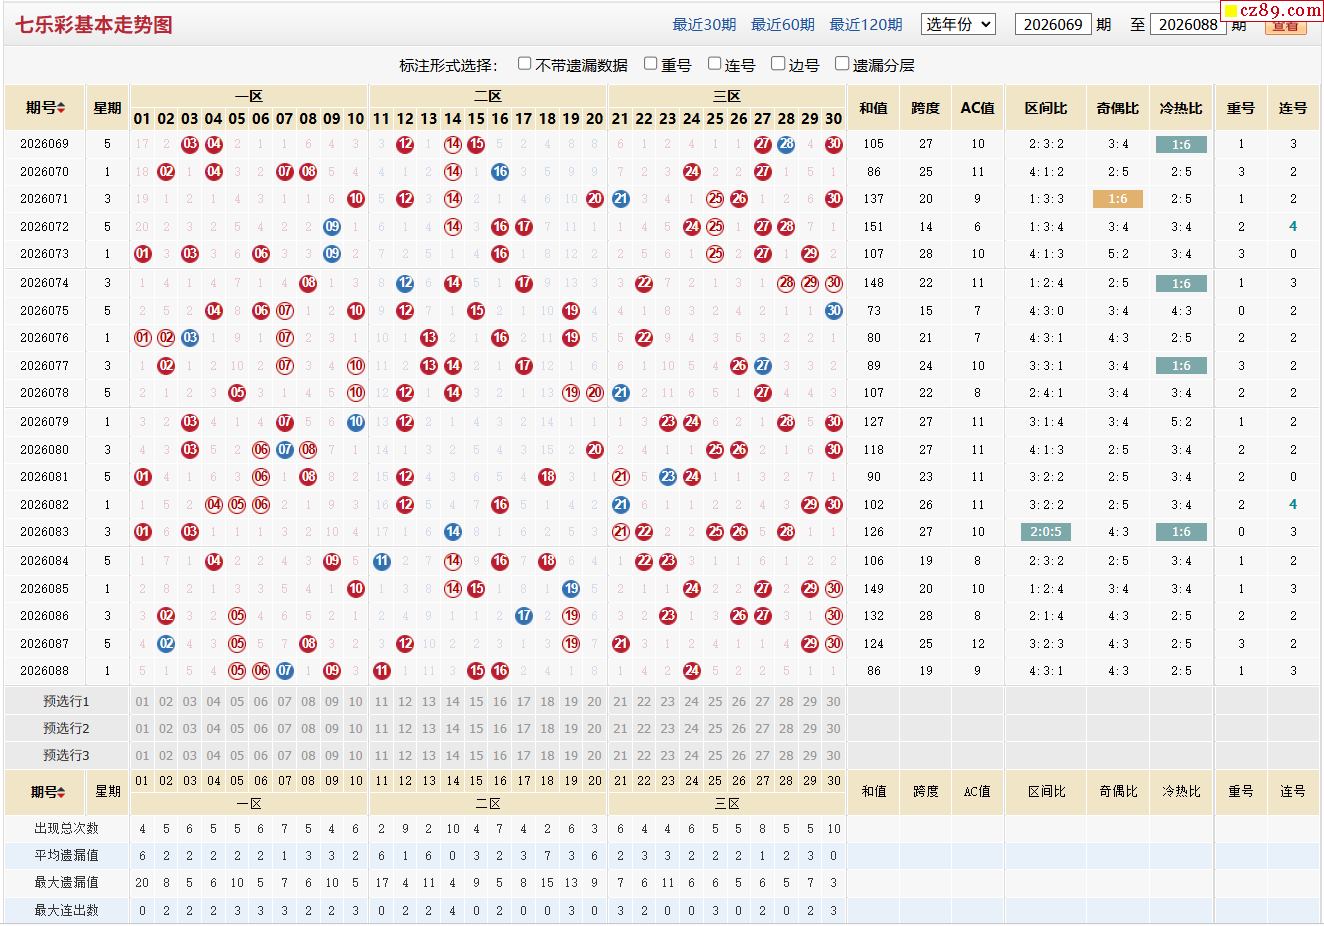Image resolution: width=1324 pixels, height=926 pixels.
Task: Open the 选年份 dropdown
Action: point(958,24)
